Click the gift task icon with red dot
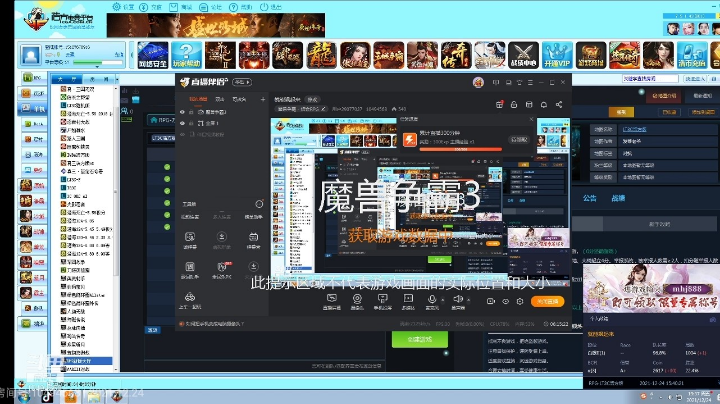Screen dimensions: 720x404 499,105
